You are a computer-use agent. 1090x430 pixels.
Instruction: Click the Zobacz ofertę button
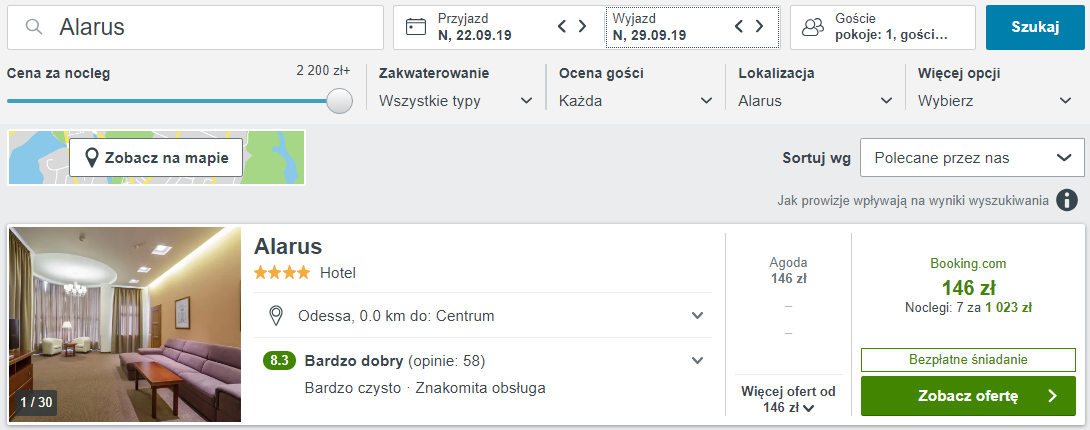pos(968,396)
